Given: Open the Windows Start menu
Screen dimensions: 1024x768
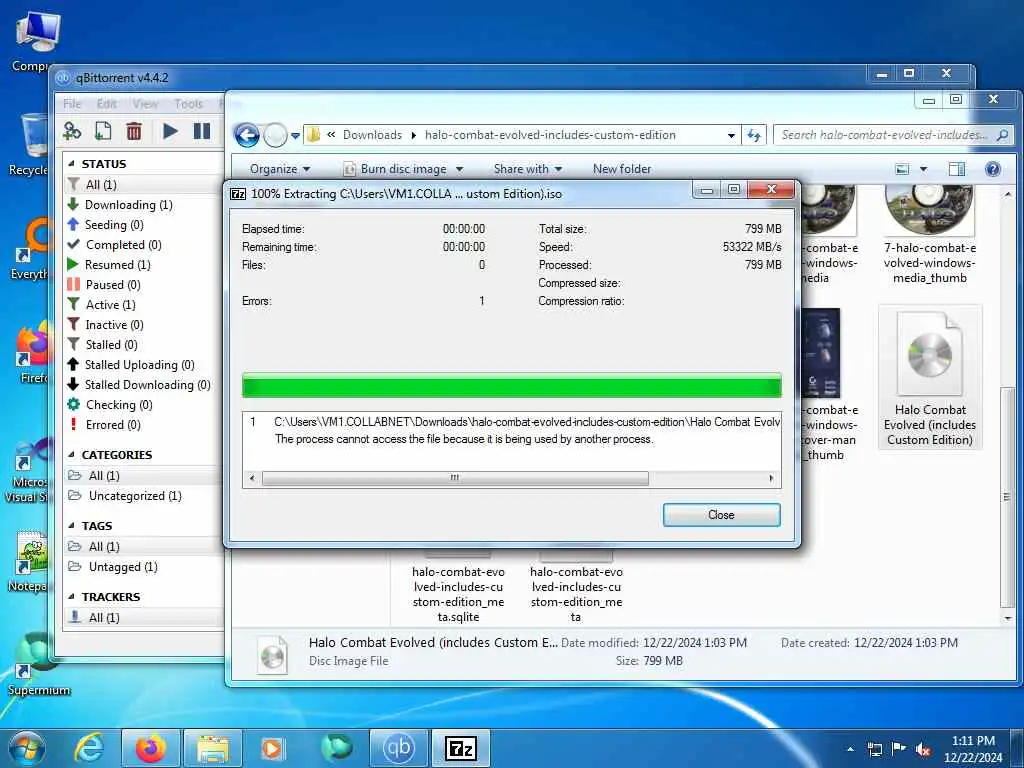Looking at the screenshot, I should [x=27, y=748].
